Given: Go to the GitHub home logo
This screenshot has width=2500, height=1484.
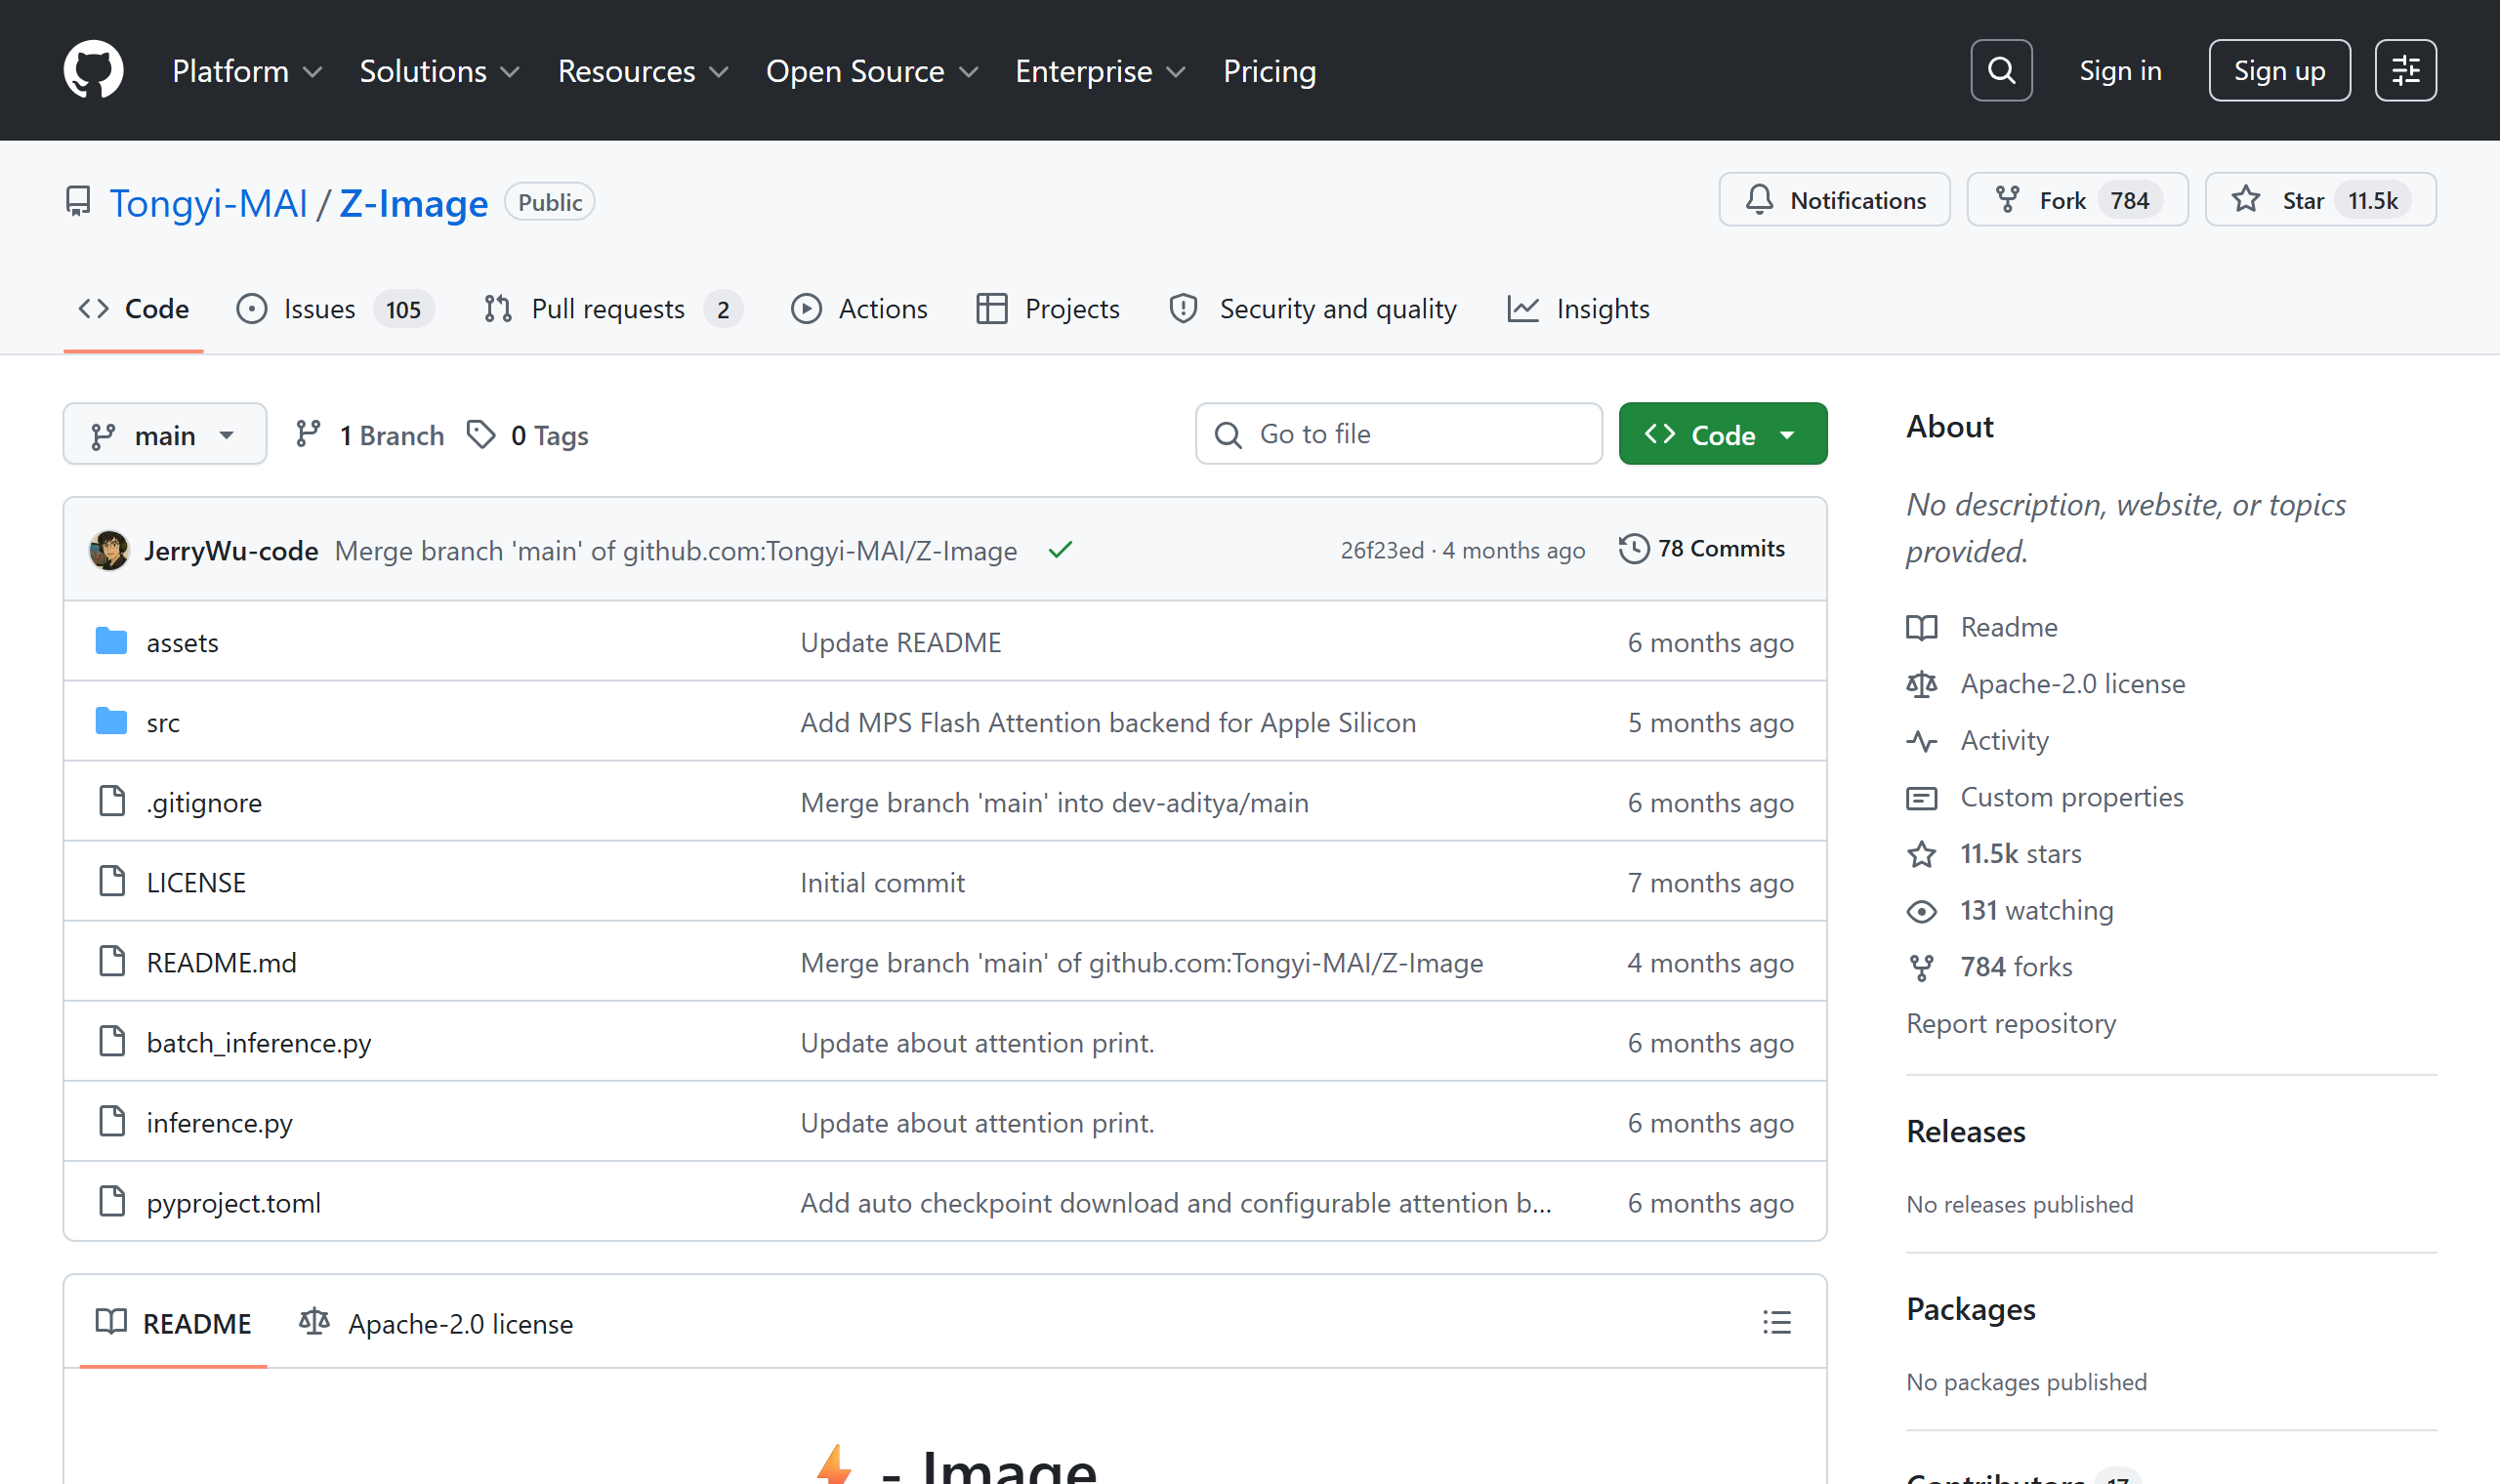Looking at the screenshot, I should (x=93, y=70).
